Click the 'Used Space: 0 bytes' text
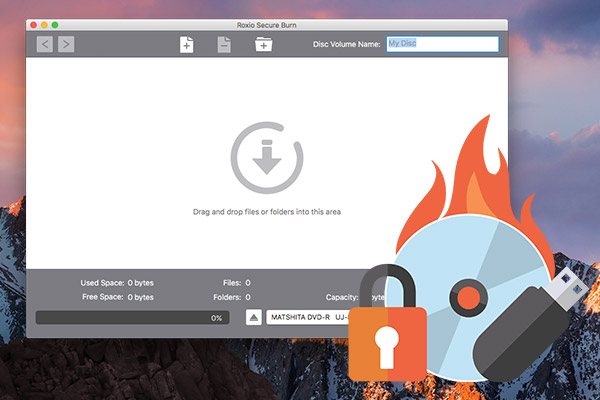 [117, 283]
